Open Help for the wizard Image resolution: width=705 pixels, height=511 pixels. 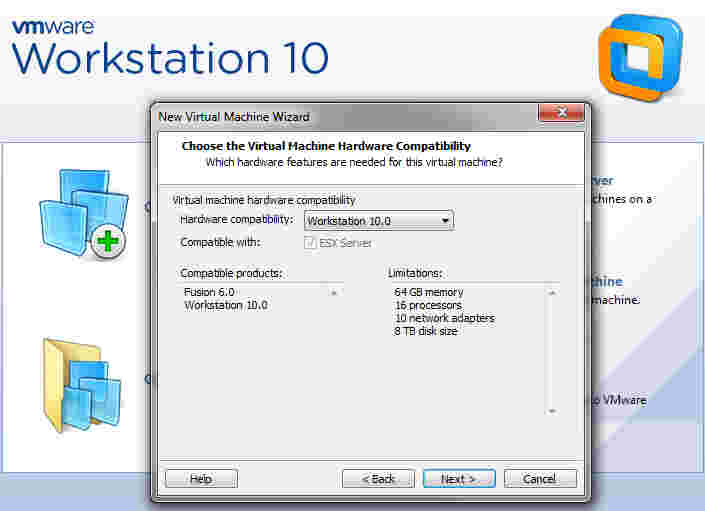[201, 479]
